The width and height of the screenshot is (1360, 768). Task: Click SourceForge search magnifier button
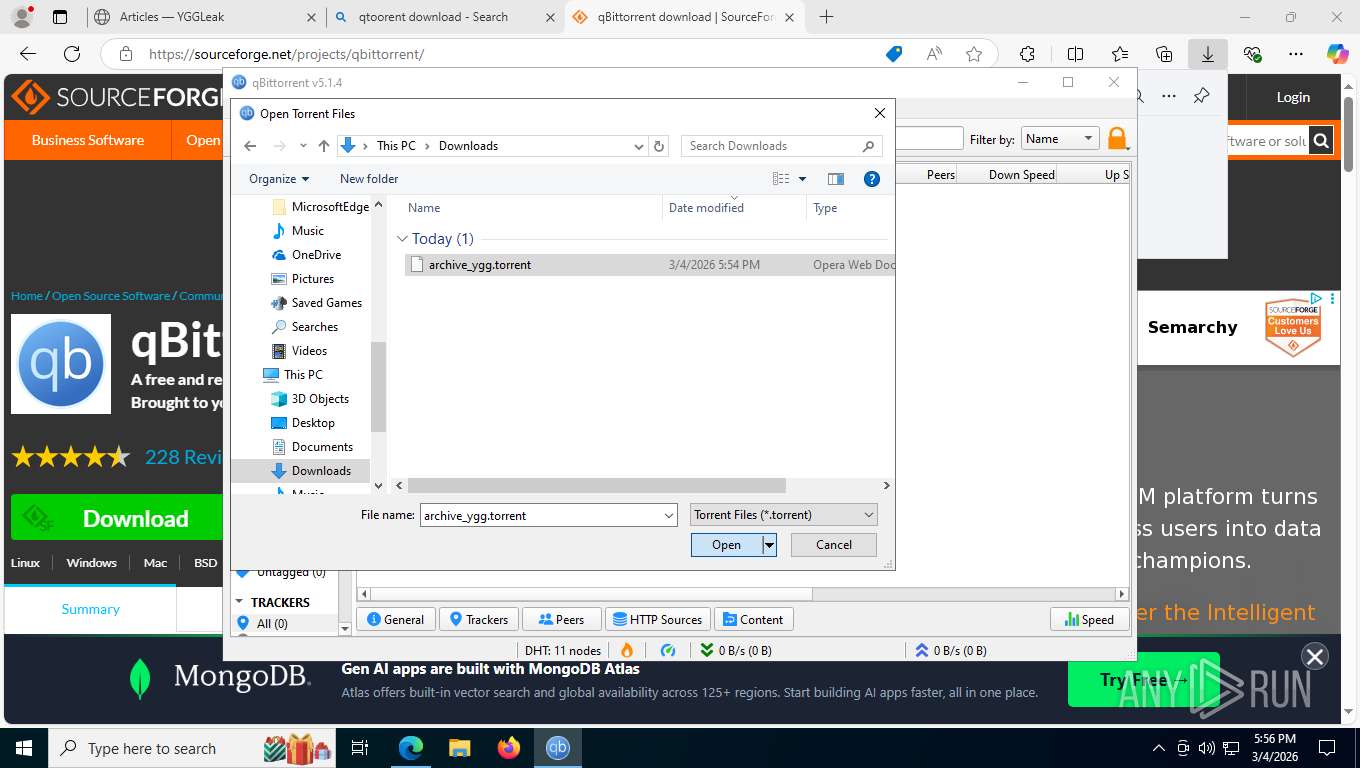[1322, 141]
